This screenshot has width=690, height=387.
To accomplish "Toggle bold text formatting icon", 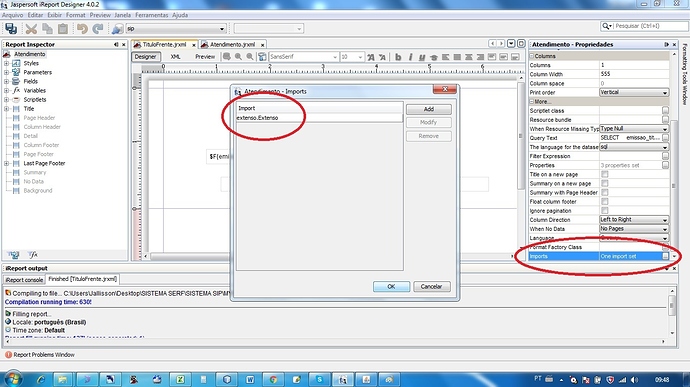I will pyautogui.click(x=398, y=57).
